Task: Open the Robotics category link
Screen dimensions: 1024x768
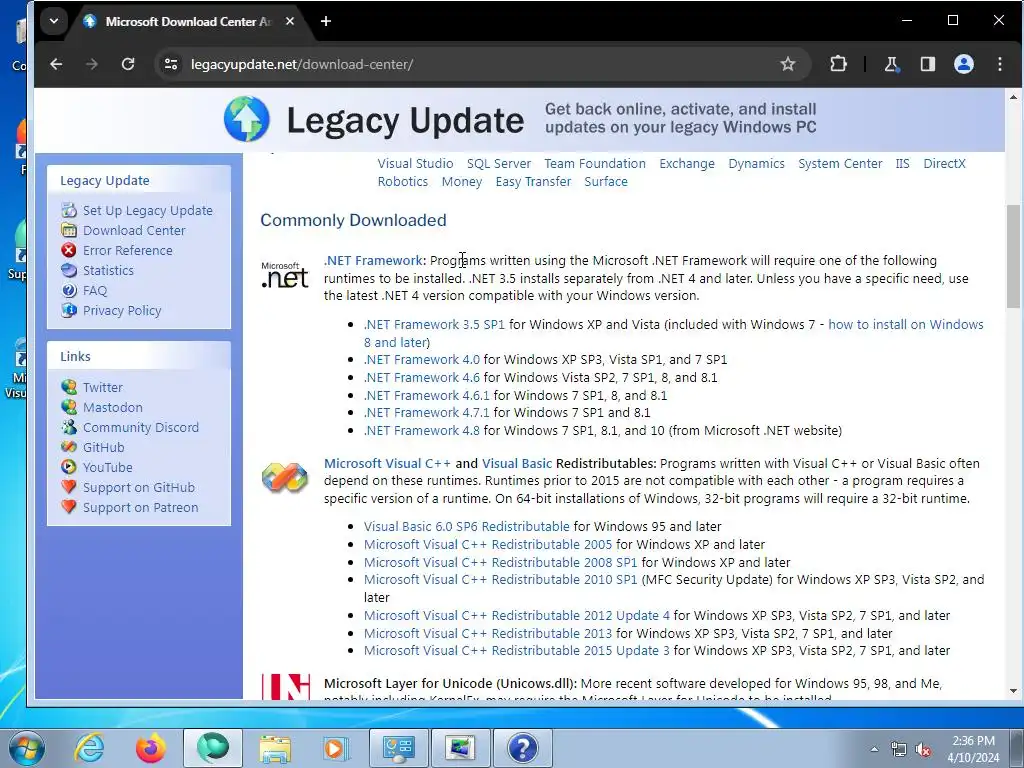Action: click(x=403, y=182)
